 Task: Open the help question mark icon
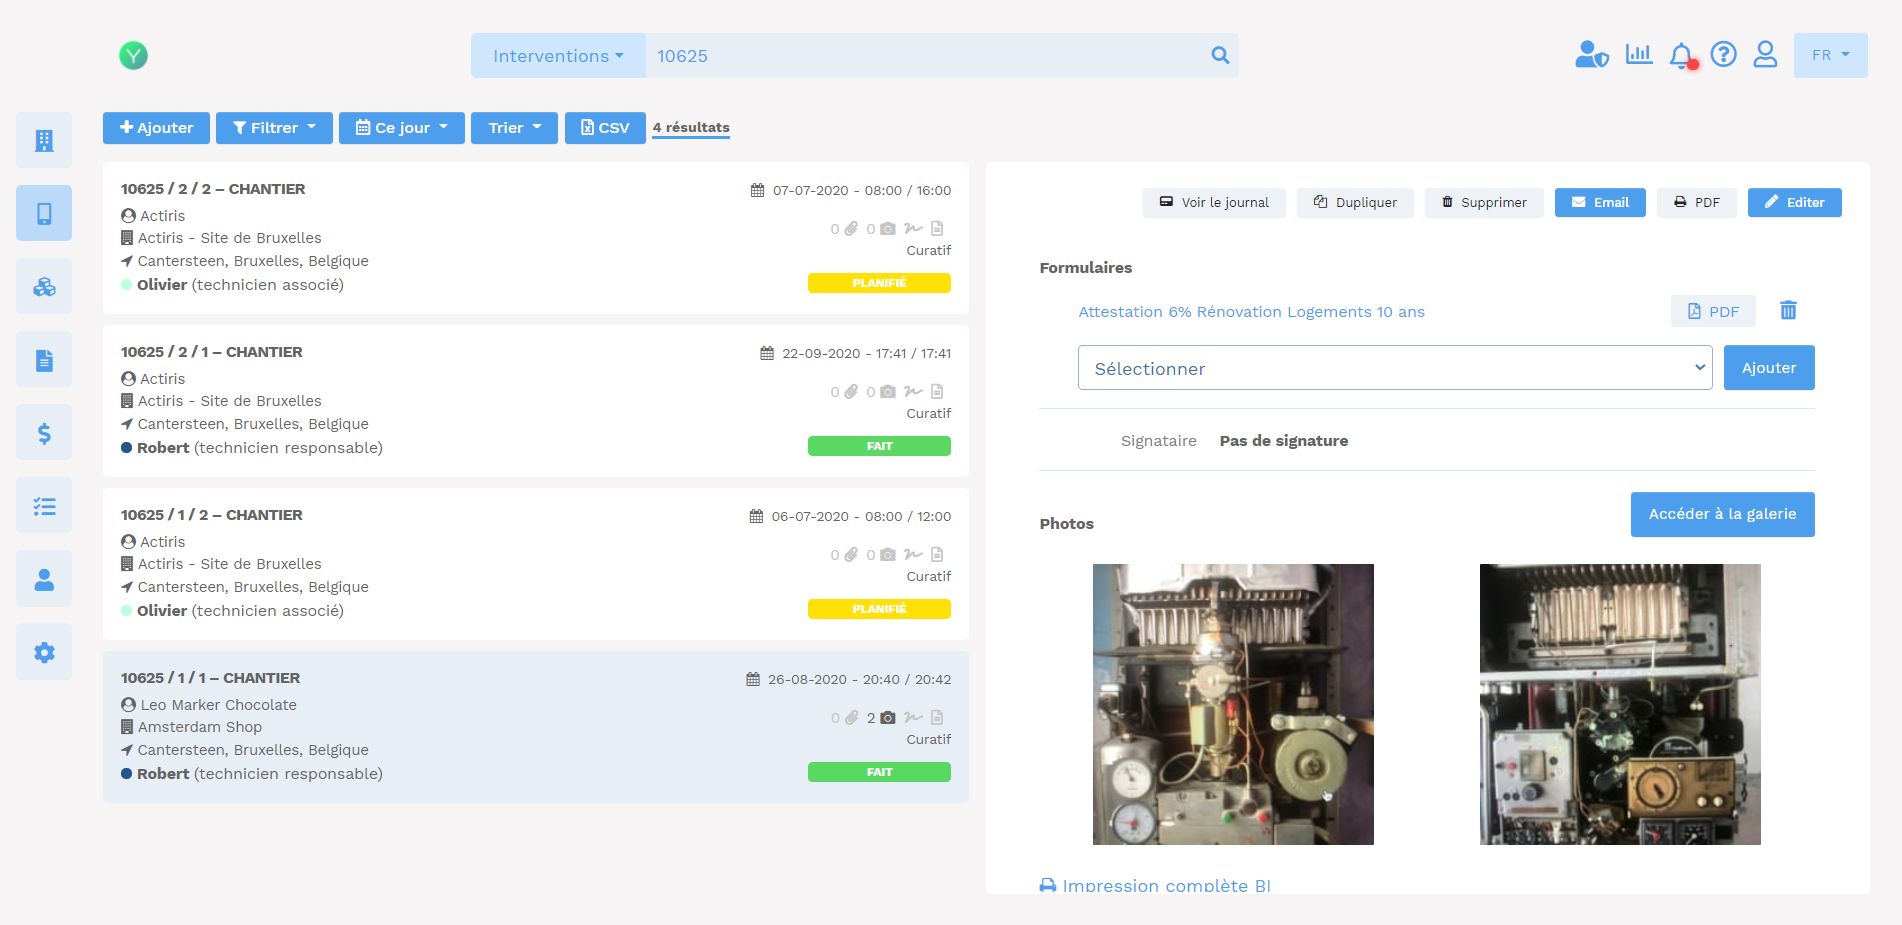1723,54
